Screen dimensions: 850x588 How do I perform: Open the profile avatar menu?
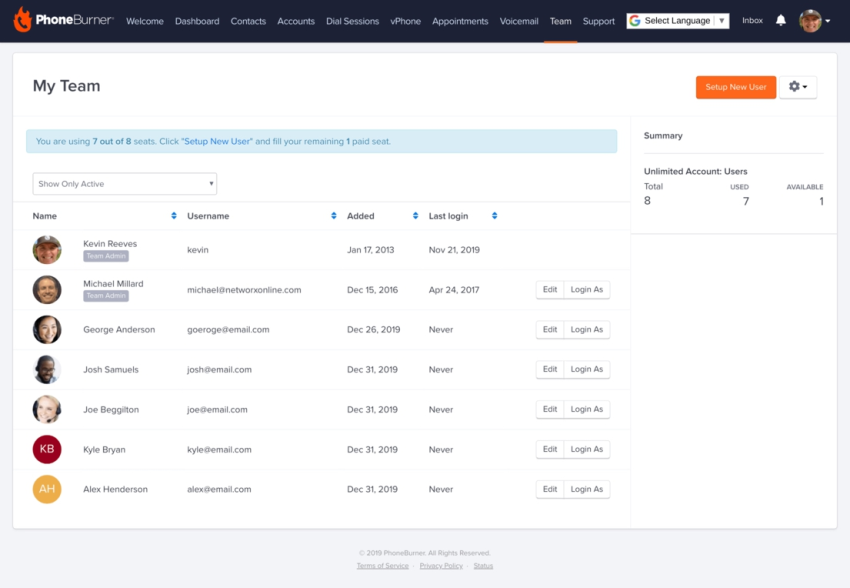coord(812,20)
